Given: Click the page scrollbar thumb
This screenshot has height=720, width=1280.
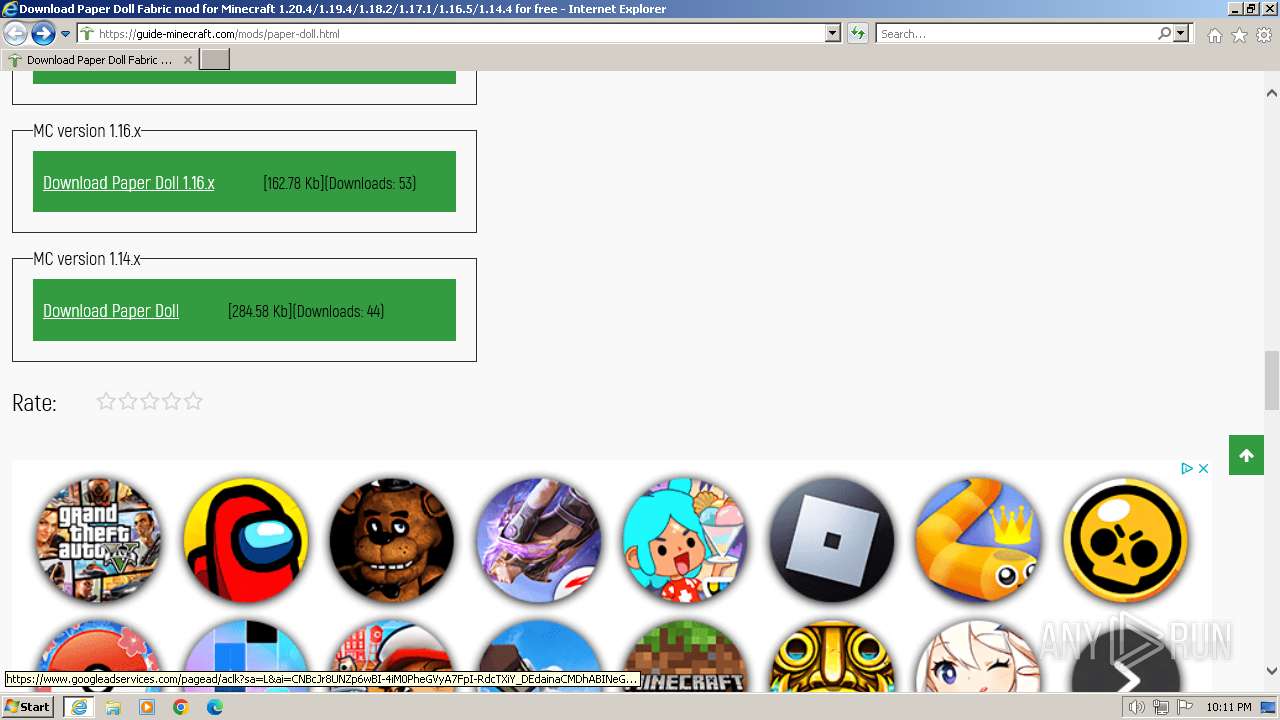Looking at the screenshot, I should (1272, 380).
